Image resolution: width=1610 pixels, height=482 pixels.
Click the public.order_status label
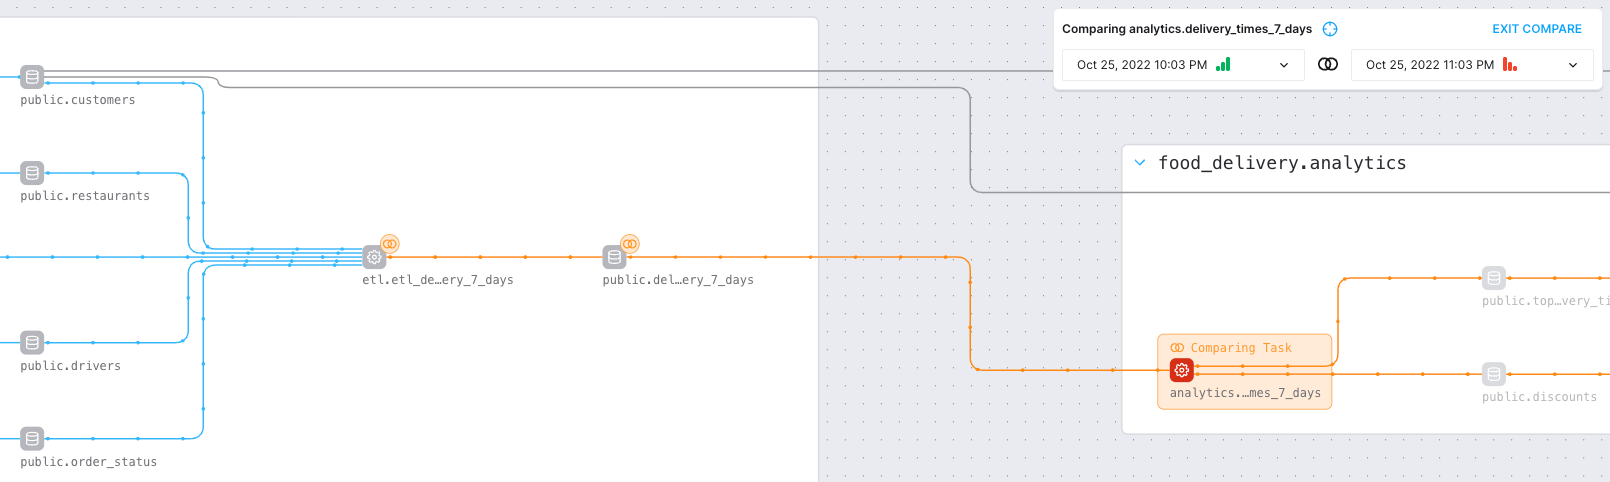pos(89,462)
